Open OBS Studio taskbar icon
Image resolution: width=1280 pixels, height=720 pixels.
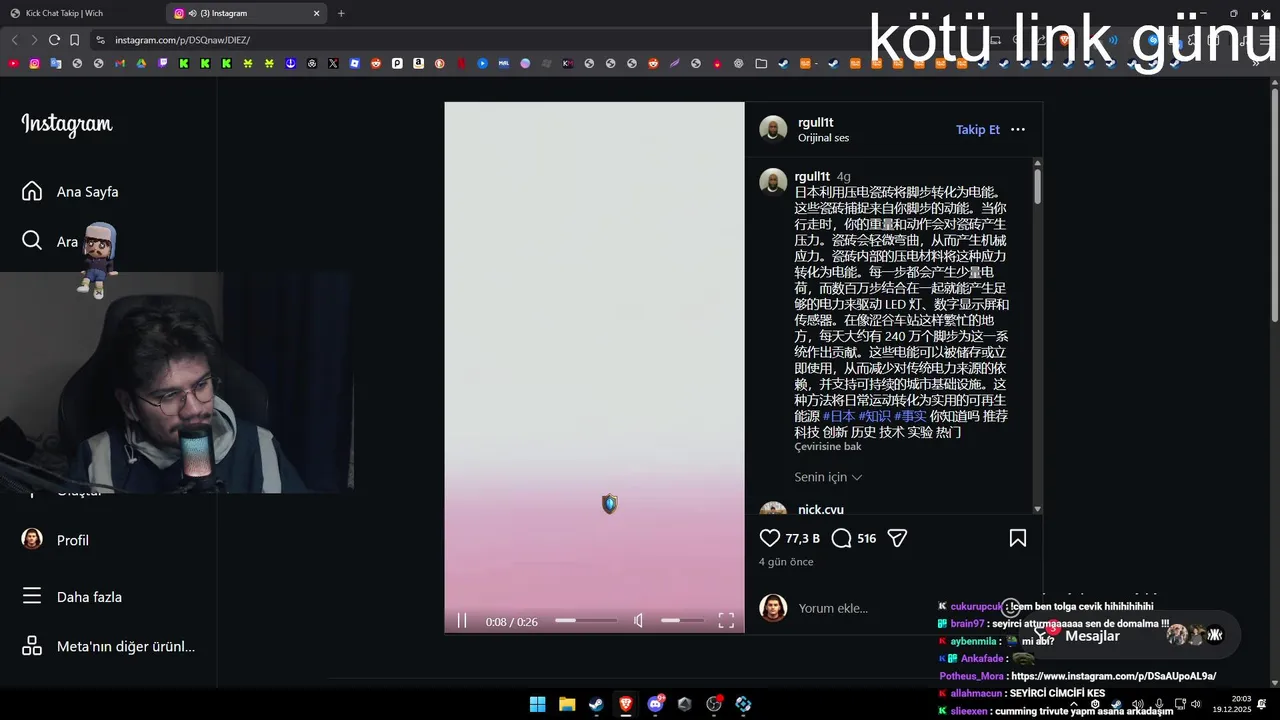(714, 704)
